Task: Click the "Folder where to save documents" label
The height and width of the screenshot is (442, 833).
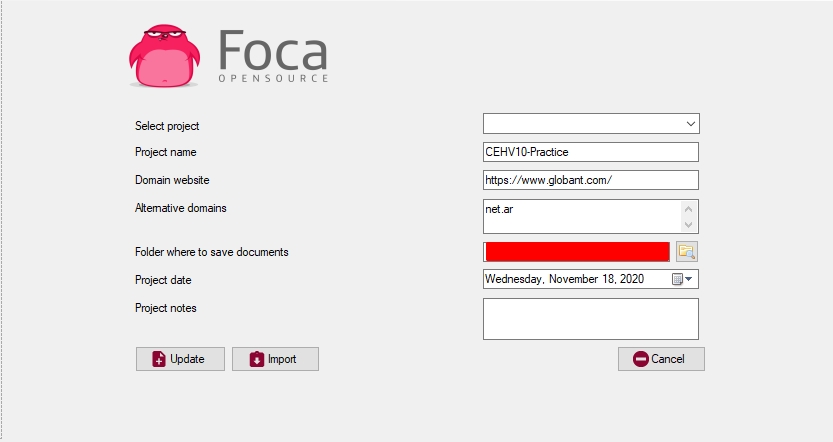Action: point(211,252)
